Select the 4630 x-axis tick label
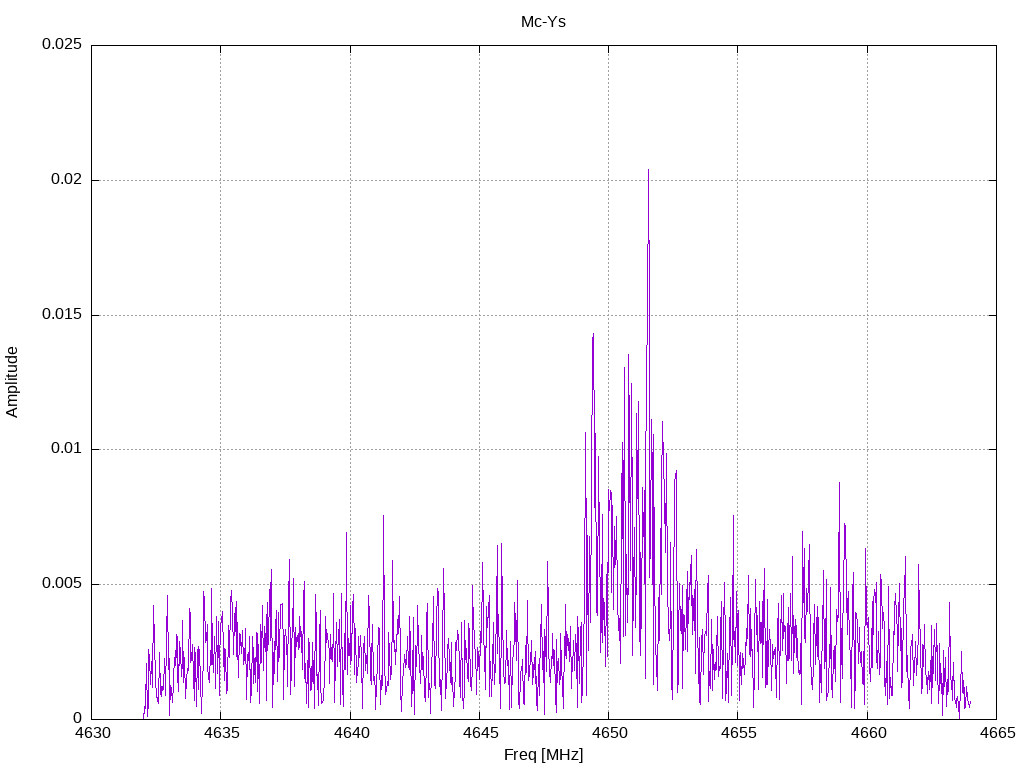1024x768 pixels. (92, 733)
